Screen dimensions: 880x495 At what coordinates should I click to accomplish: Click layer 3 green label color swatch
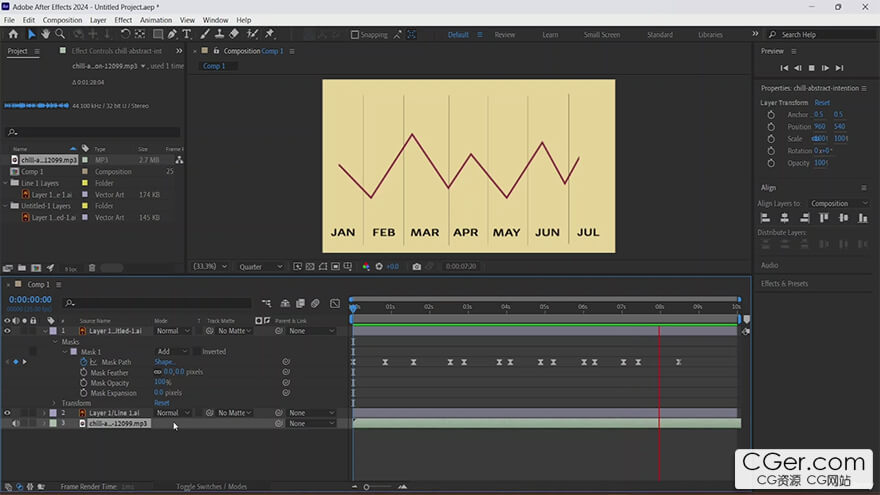coord(53,424)
